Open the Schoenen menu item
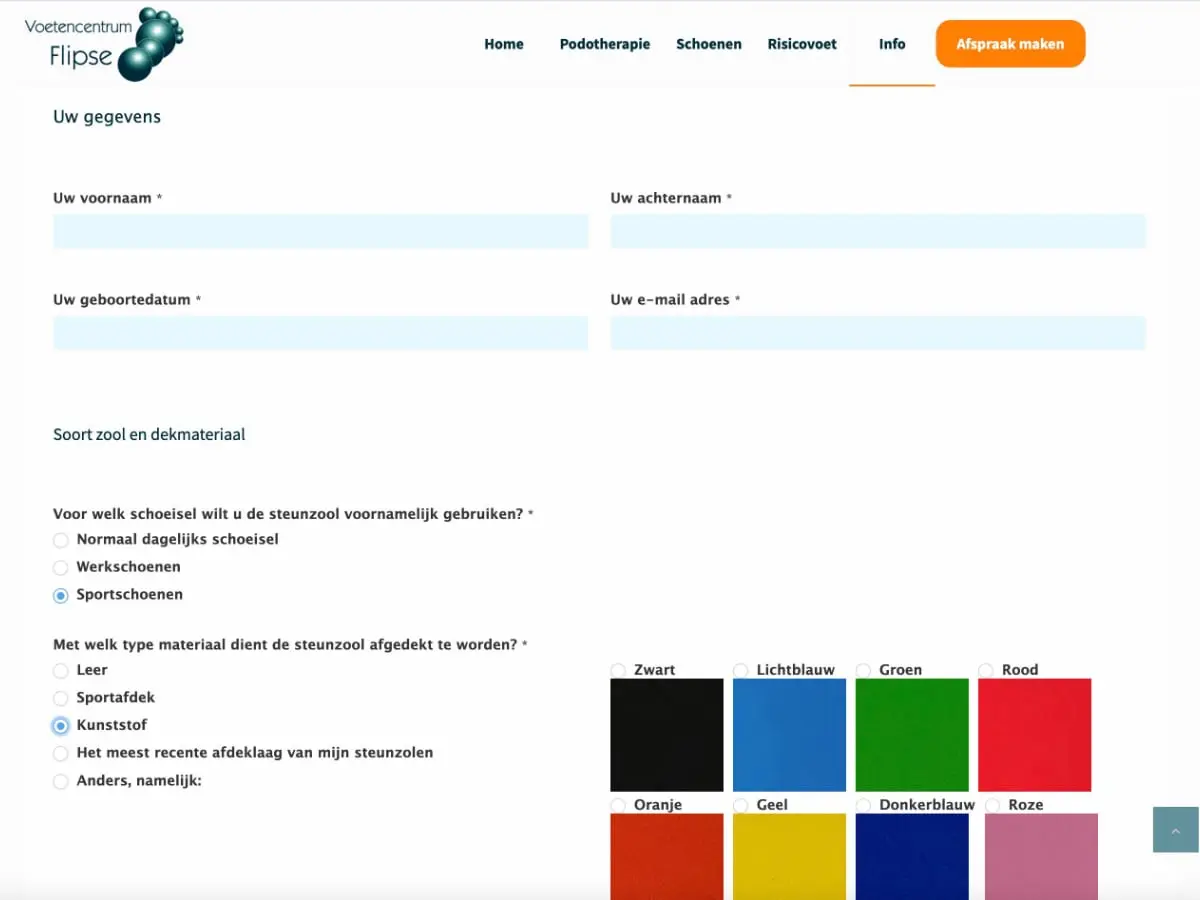The width and height of the screenshot is (1200, 900). (x=708, y=44)
